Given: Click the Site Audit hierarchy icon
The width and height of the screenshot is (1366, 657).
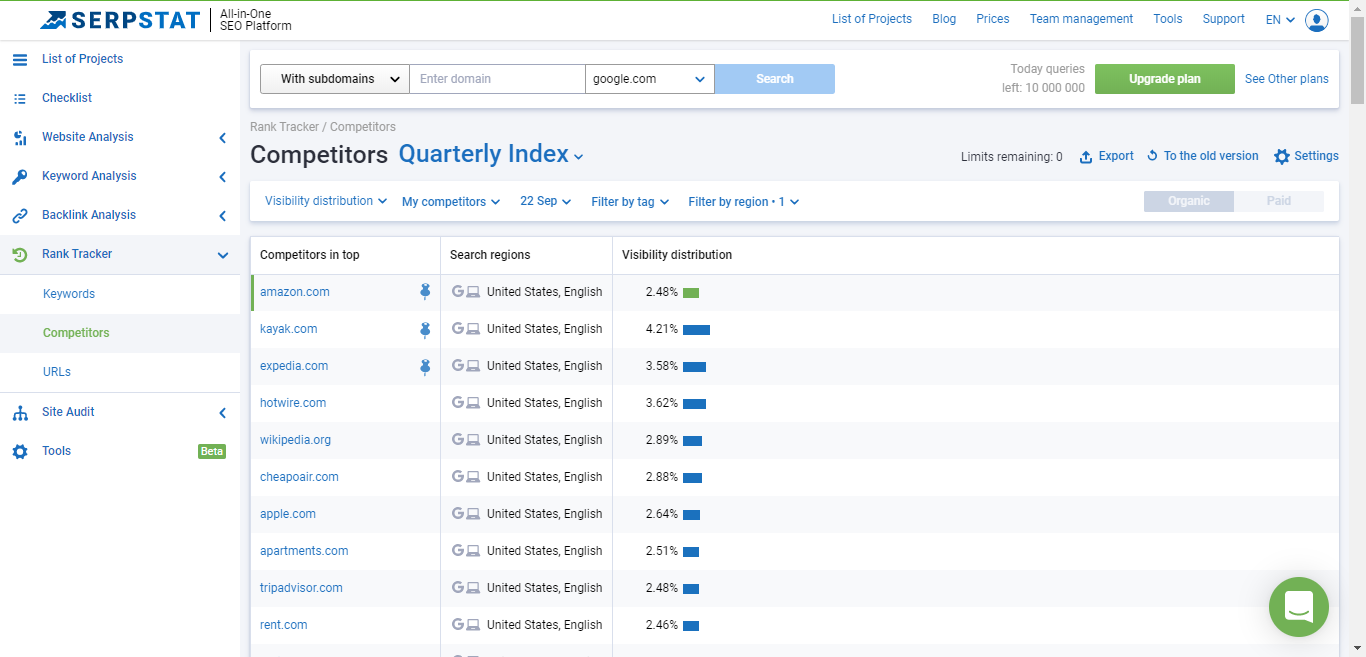Looking at the screenshot, I should point(20,412).
